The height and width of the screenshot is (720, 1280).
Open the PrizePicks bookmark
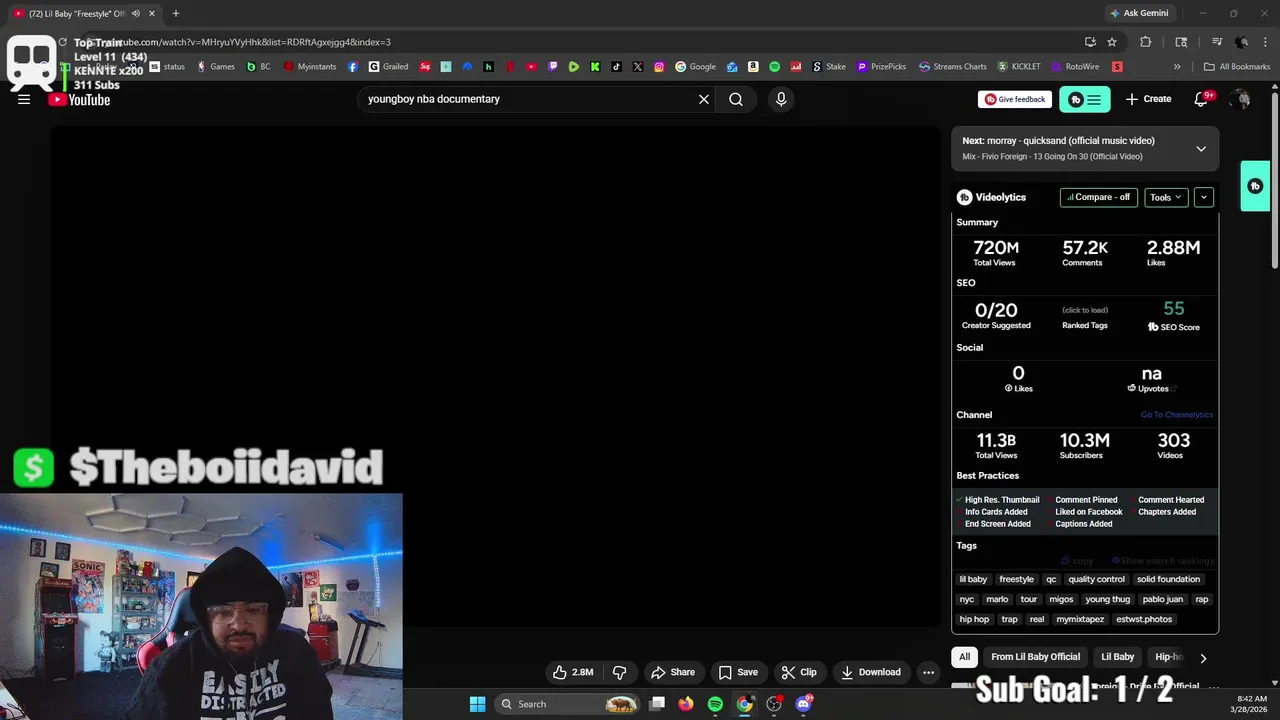pos(881,67)
